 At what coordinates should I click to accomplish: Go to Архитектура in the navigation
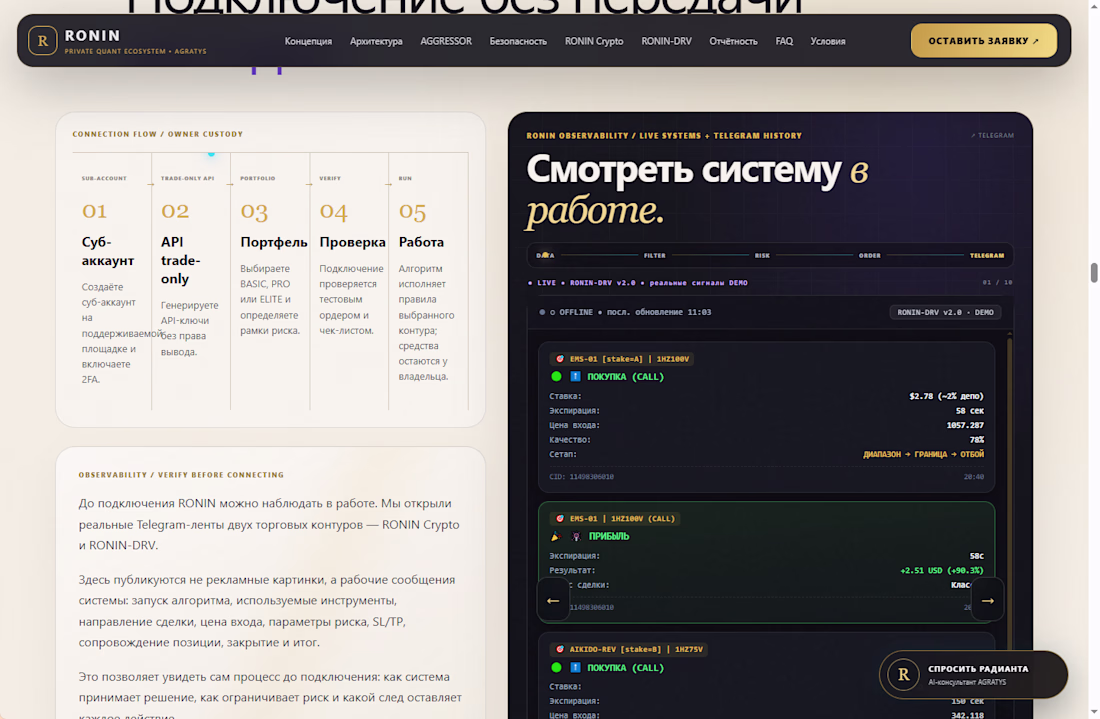pyautogui.click(x=376, y=41)
